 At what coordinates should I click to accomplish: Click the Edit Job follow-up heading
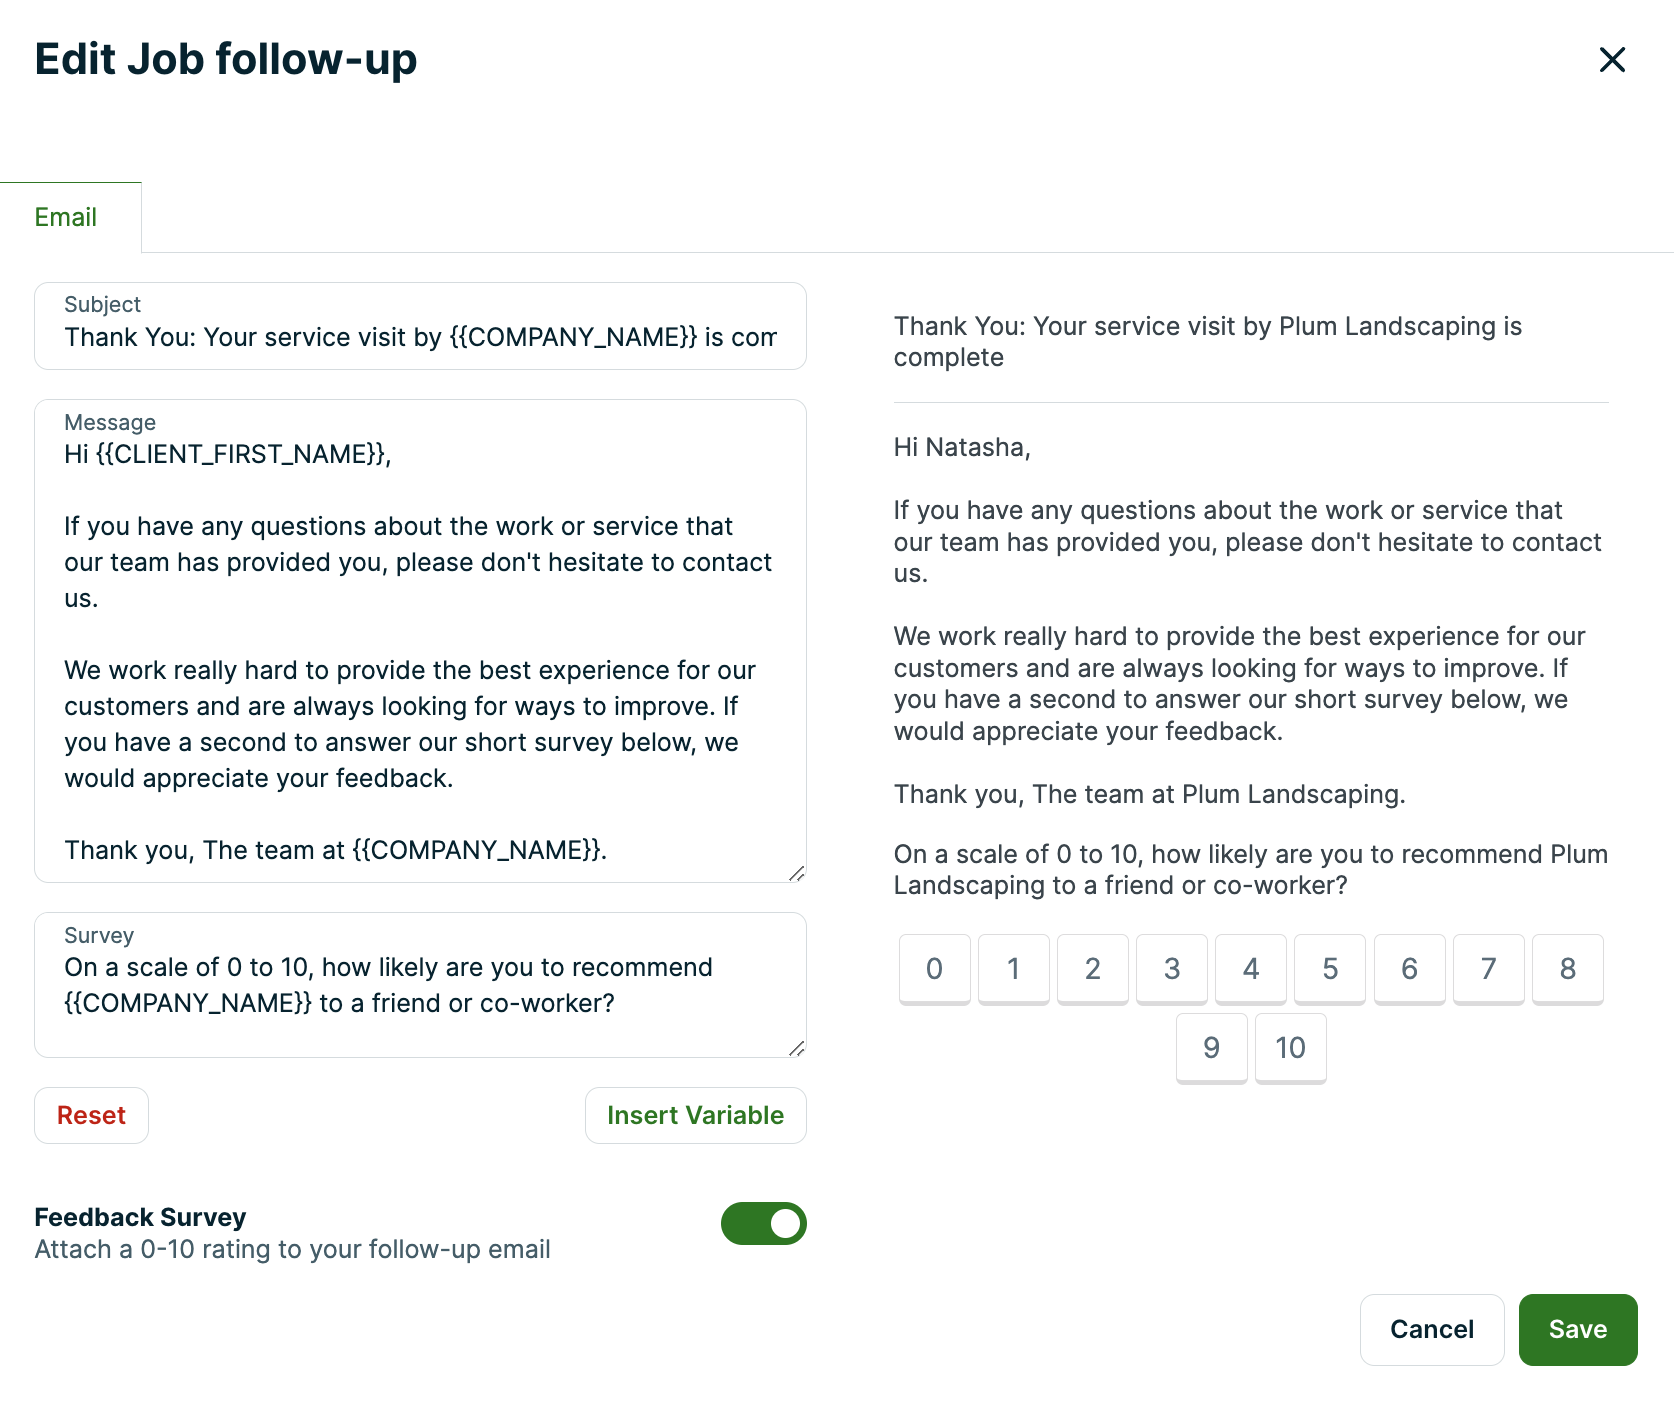click(x=226, y=60)
